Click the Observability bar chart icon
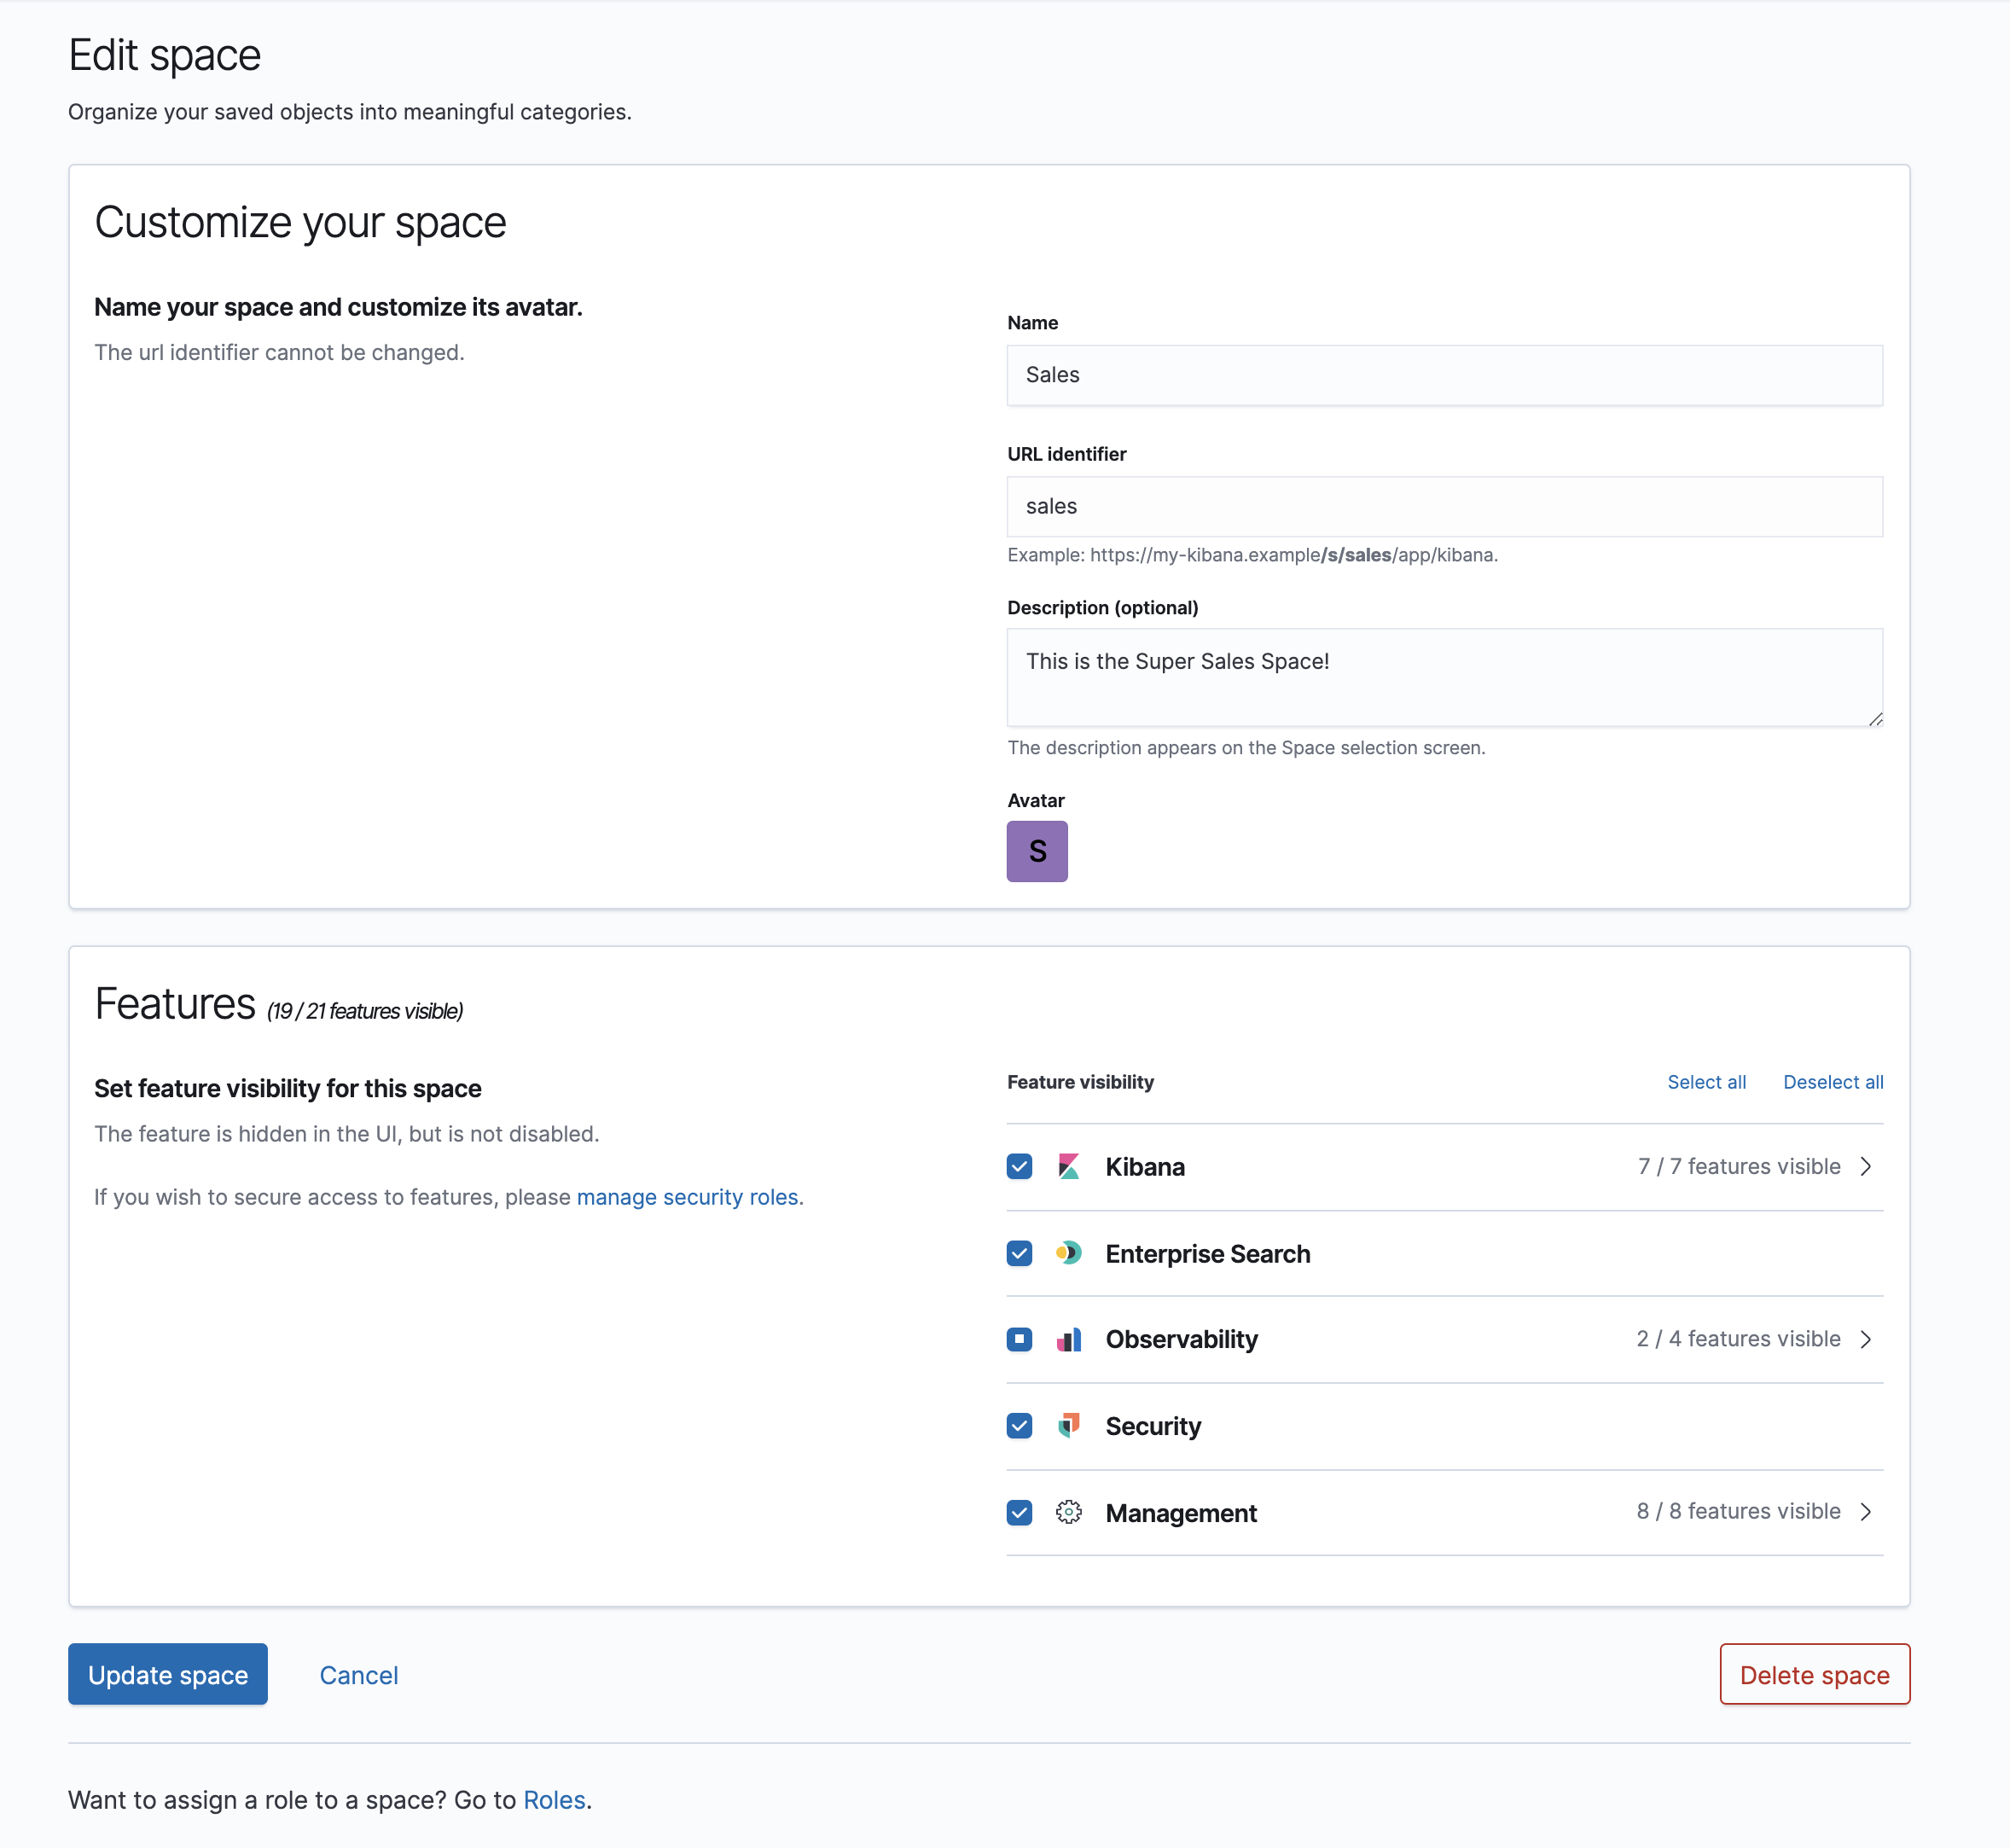This screenshot has height=1848, width=2010. [x=1068, y=1339]
